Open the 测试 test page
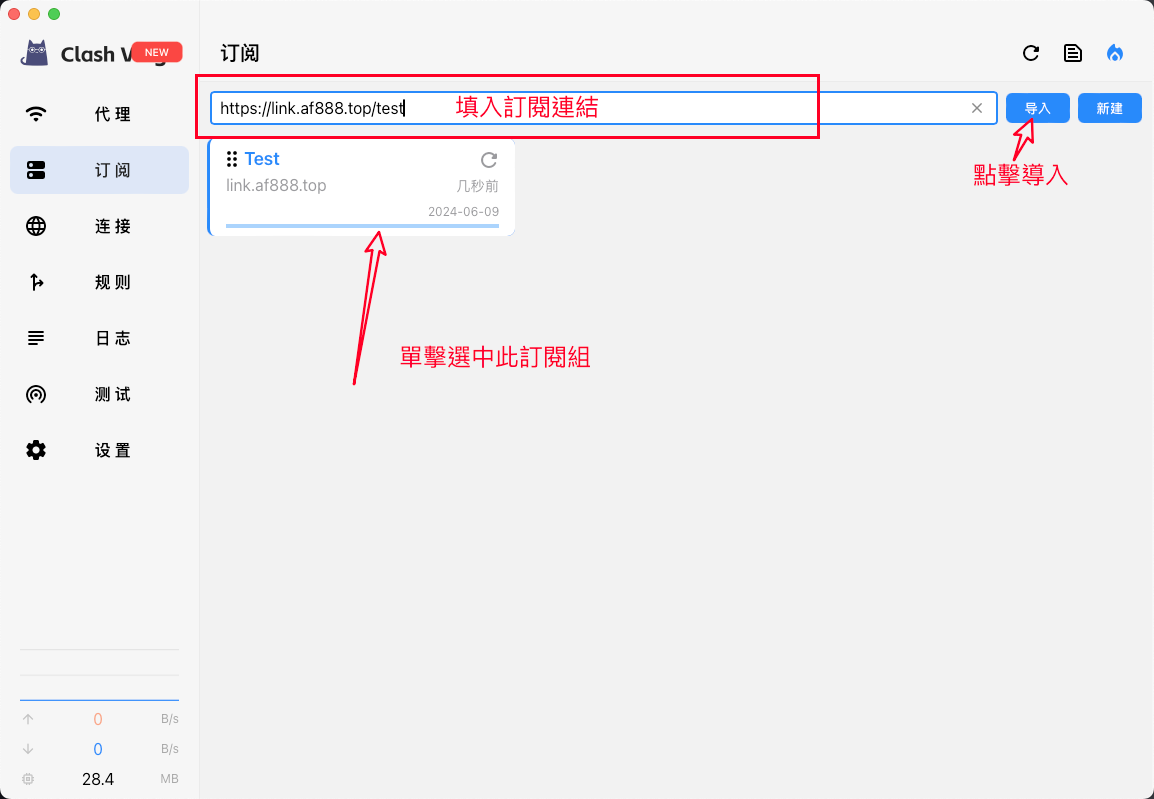Viewport: 1154px width, 799px height. click(x=99, y=394)
